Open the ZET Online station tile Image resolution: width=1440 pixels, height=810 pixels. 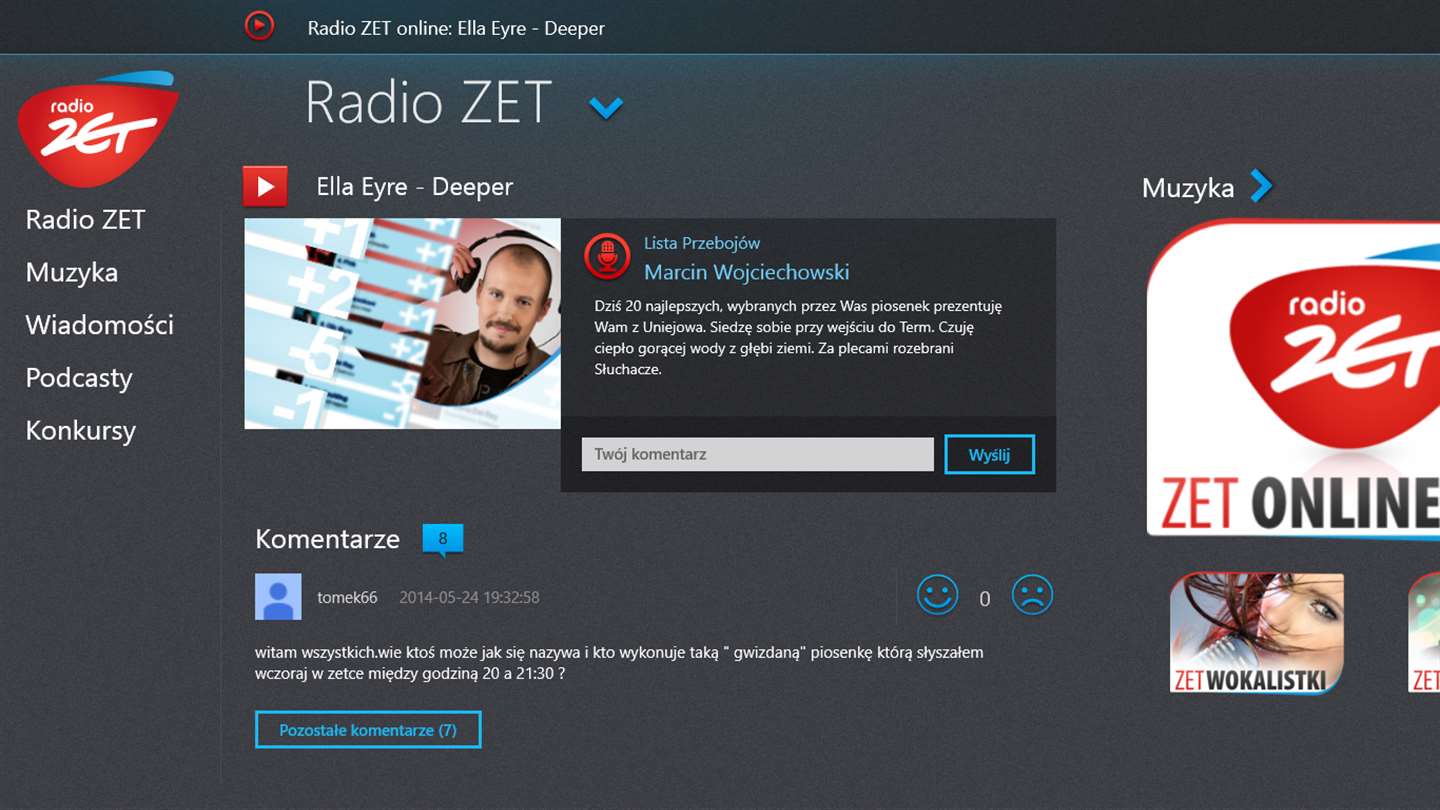pos(1293,378)
